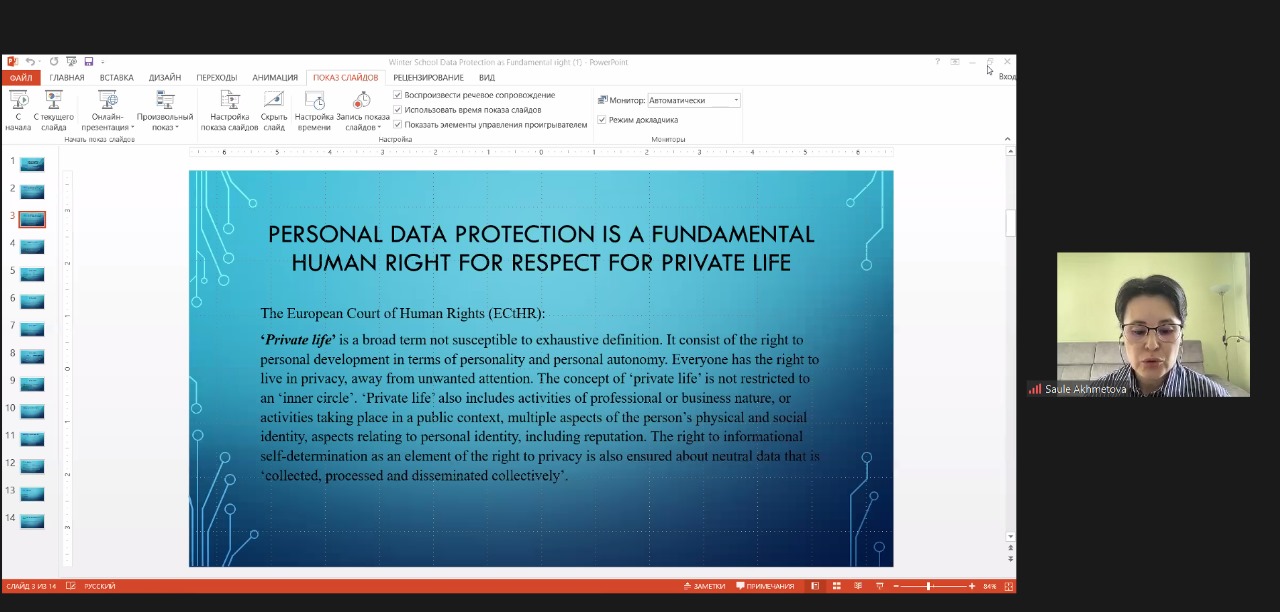Switch to the АНИМАЦИЯ tab

pos(275,77)
